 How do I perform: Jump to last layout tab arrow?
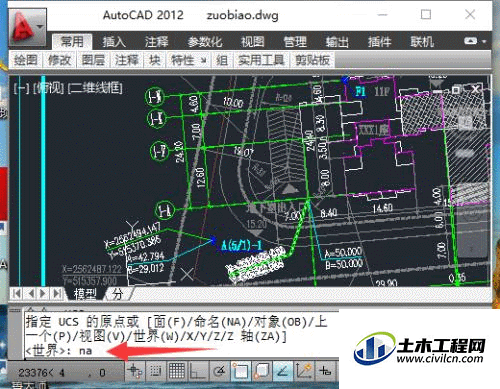click(x=57, y=294)
